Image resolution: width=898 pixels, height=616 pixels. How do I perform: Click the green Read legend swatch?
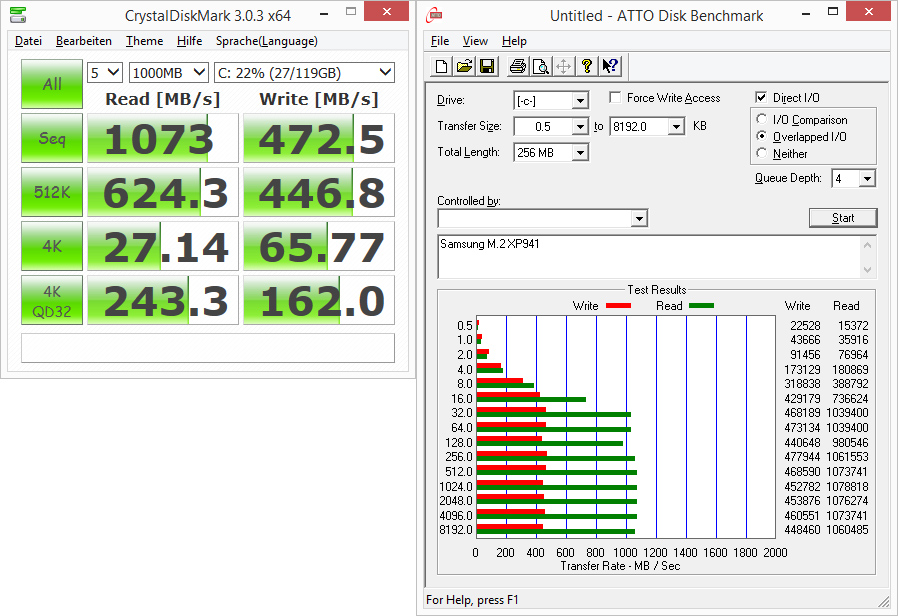point(701,306)
